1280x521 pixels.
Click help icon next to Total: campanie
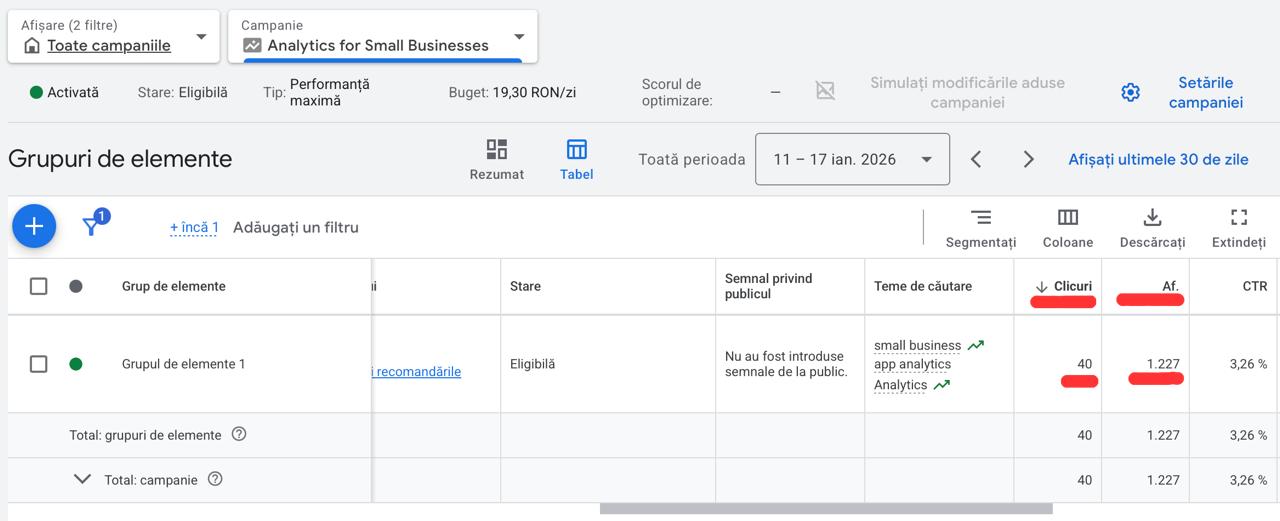pos(215,479)
